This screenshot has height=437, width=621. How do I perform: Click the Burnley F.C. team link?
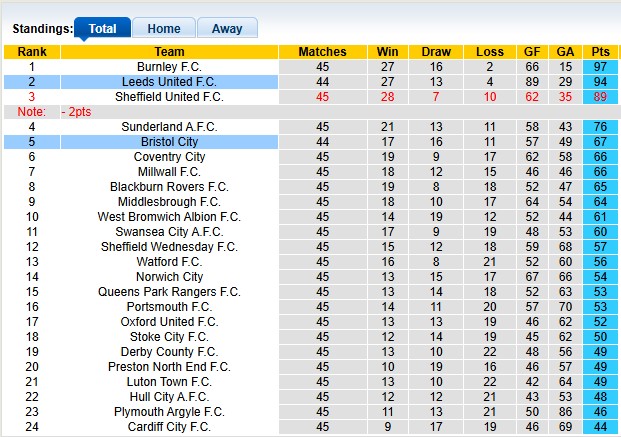click(x=169, y=67)
